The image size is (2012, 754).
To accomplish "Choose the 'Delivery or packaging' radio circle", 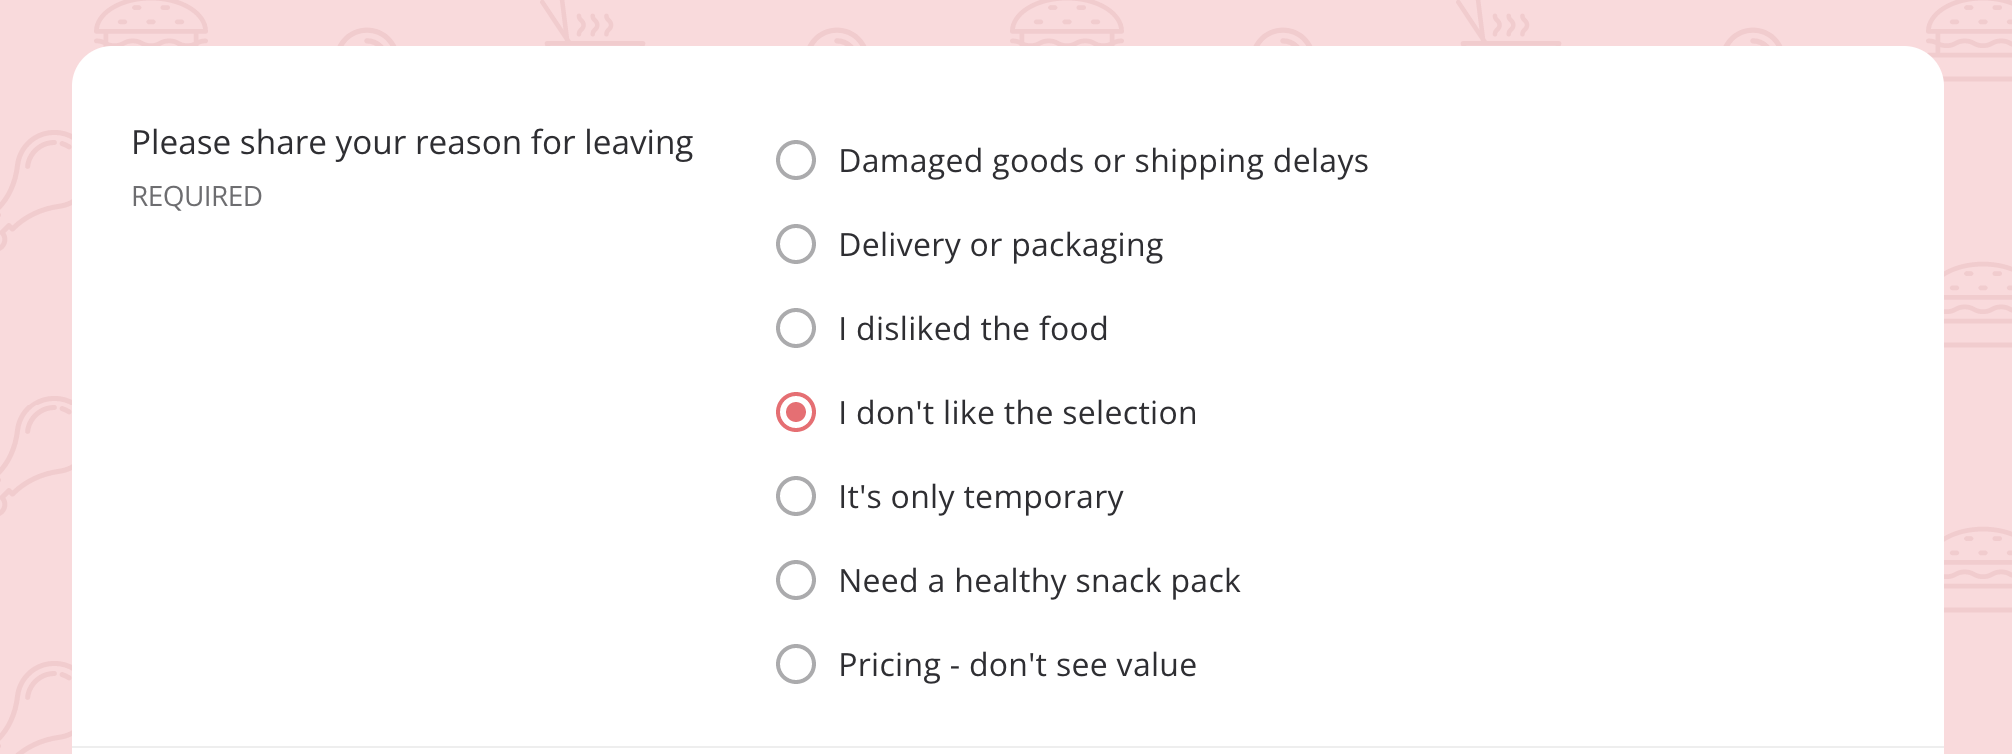I will click(x=796, y=244).
